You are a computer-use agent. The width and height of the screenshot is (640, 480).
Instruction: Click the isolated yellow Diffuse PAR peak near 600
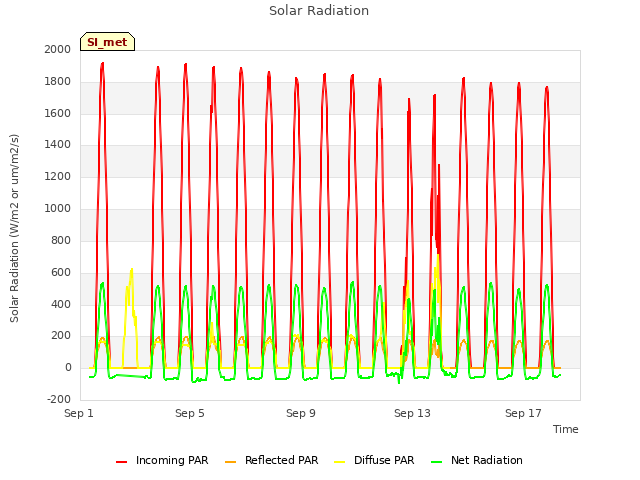tap(131, 270)
